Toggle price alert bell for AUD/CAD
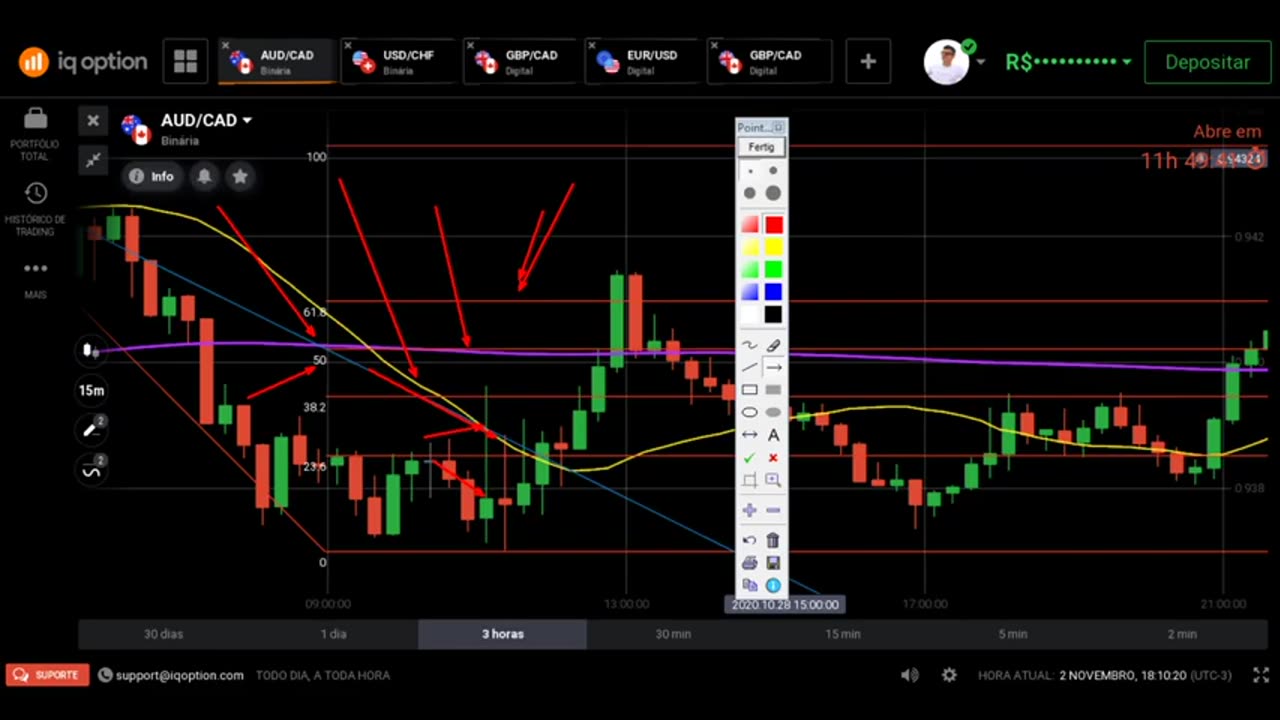 [x=204, y=176]
